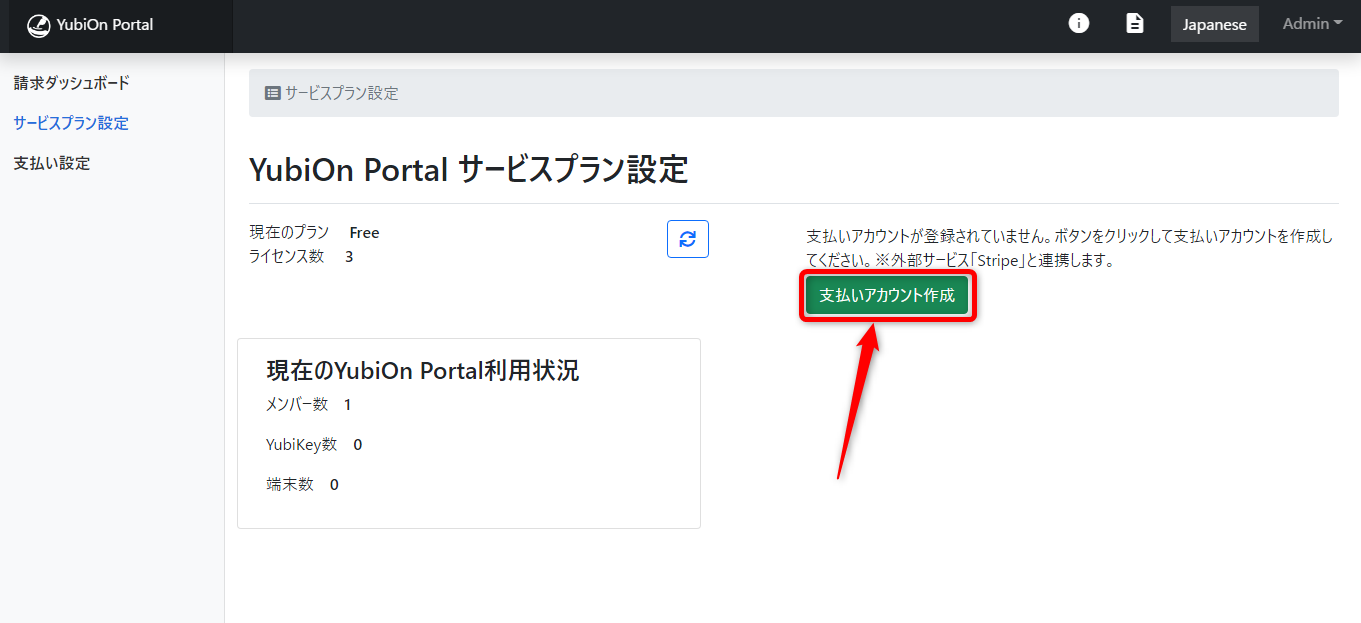Click the 現在のYubiOn Portal利用状況 card title
This screenshot has height=623, width=1361.
point(423,371)
